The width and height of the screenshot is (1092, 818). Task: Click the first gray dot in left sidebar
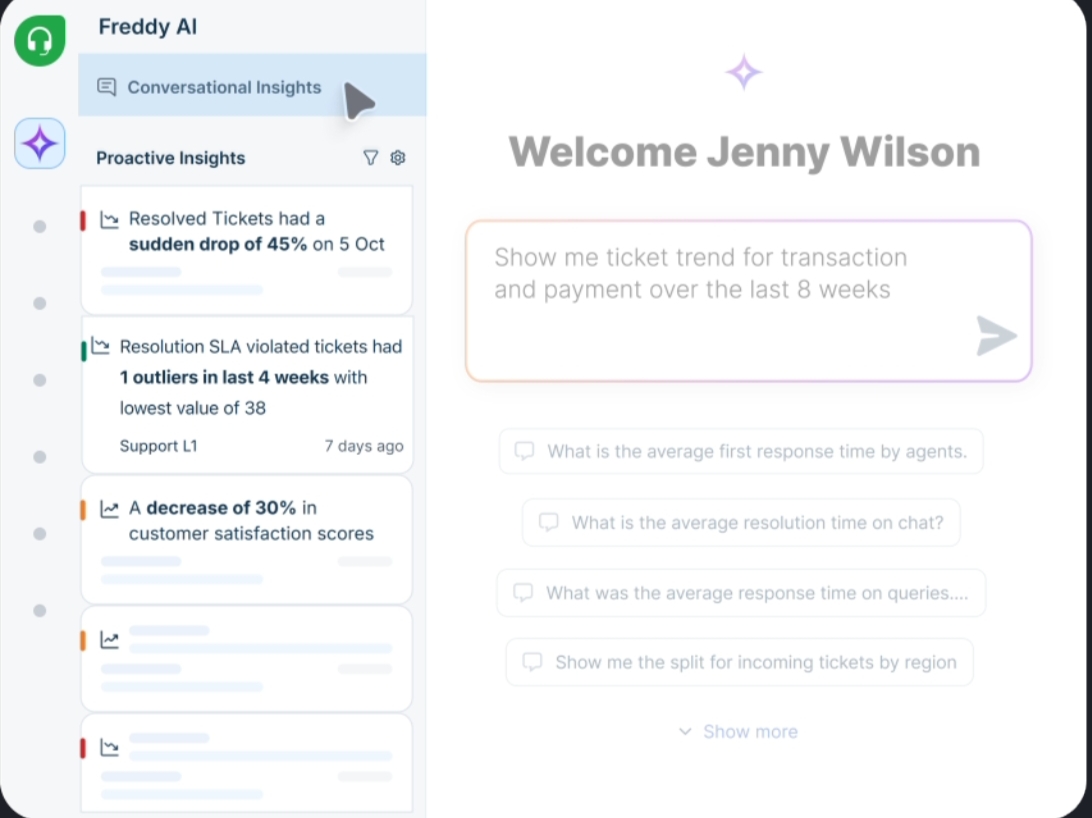click(x=40, y=227)
